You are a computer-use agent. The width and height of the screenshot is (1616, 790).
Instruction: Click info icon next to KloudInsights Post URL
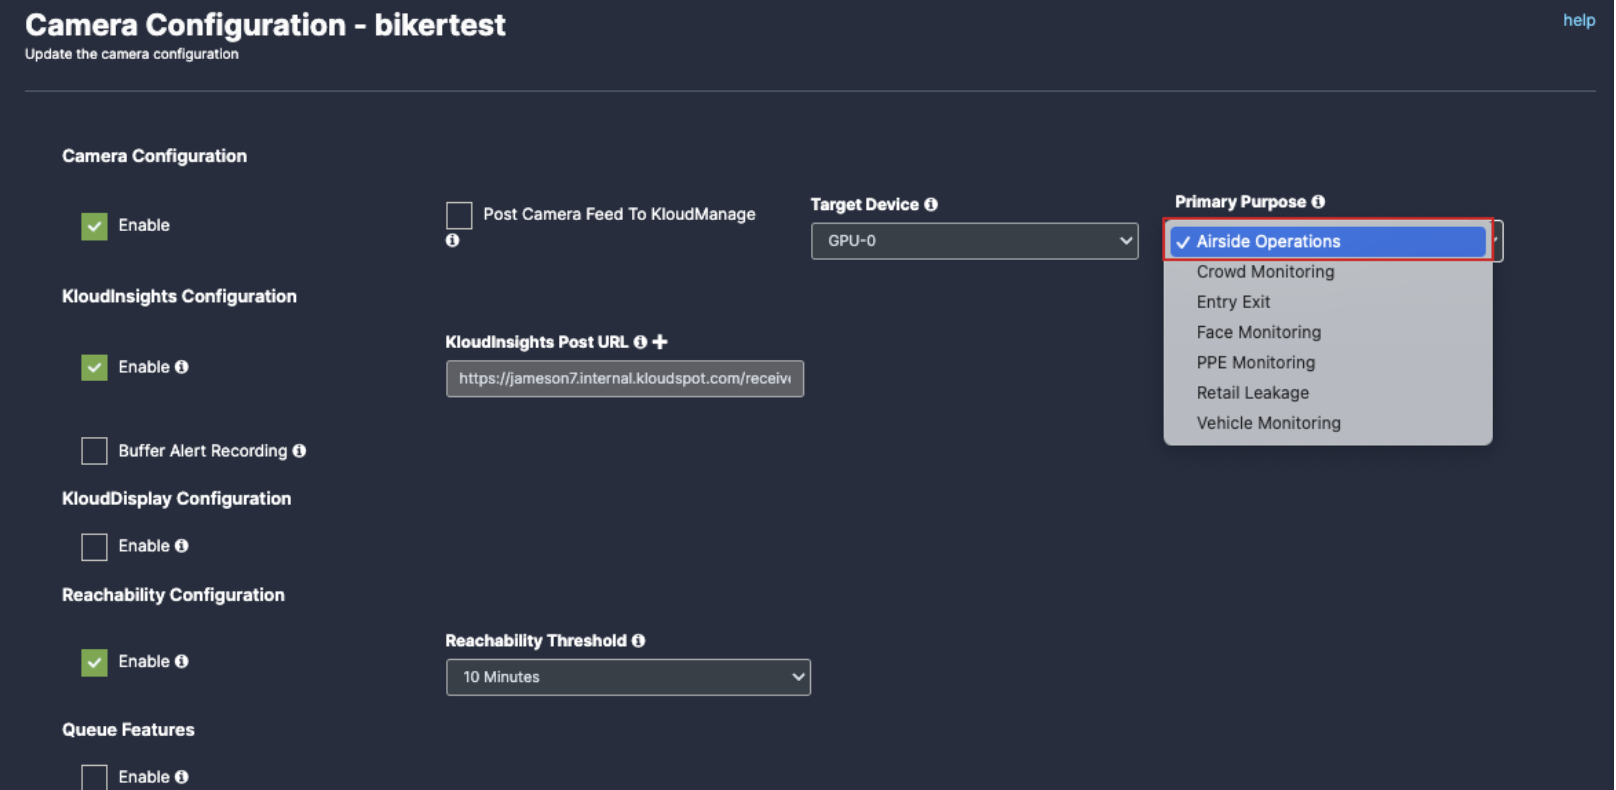(640, 342)
